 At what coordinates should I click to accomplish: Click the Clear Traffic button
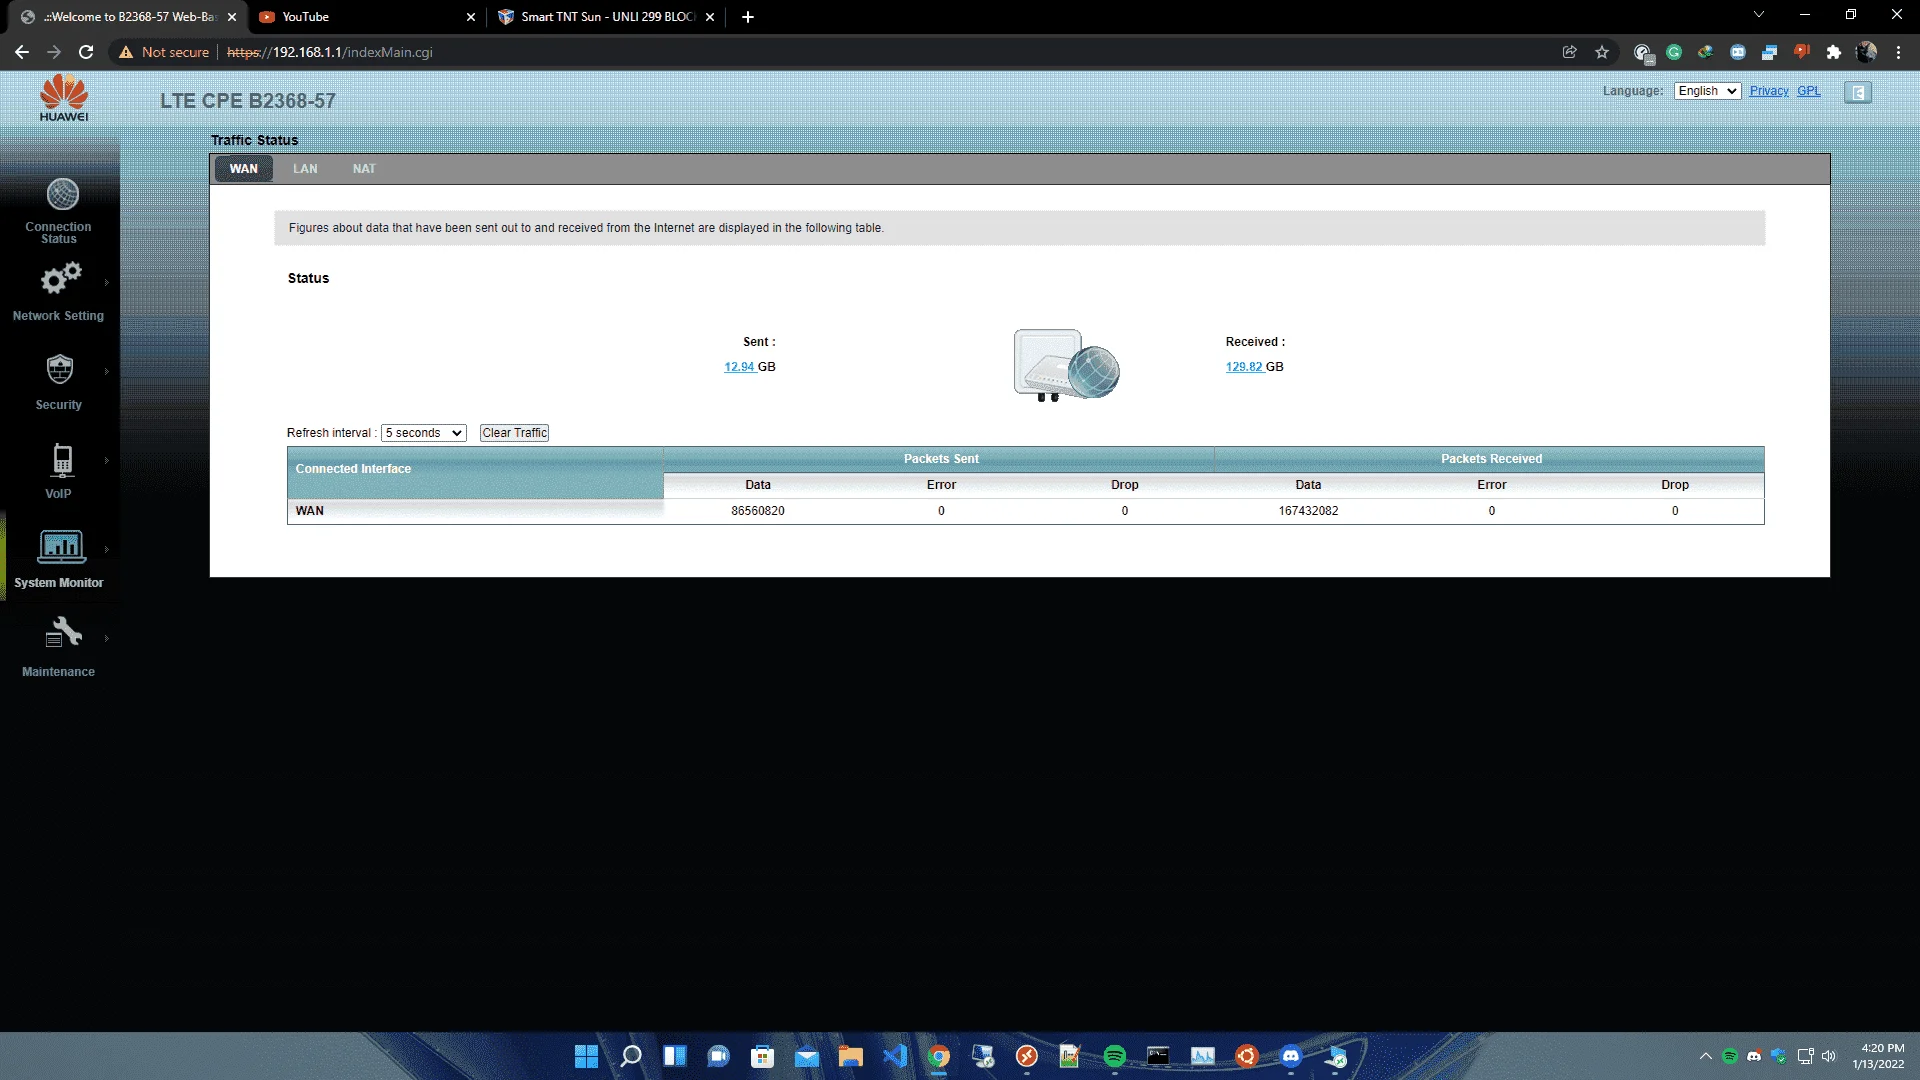click(x=515, y=433)
